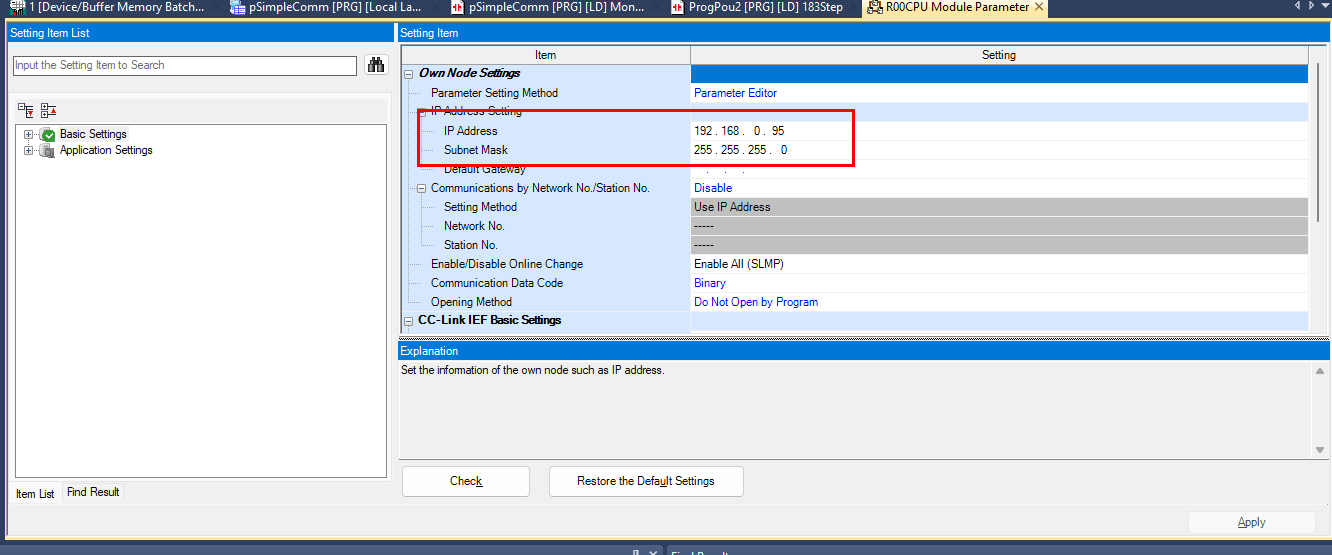Click Communication Data Code row label

click(497, 283)
